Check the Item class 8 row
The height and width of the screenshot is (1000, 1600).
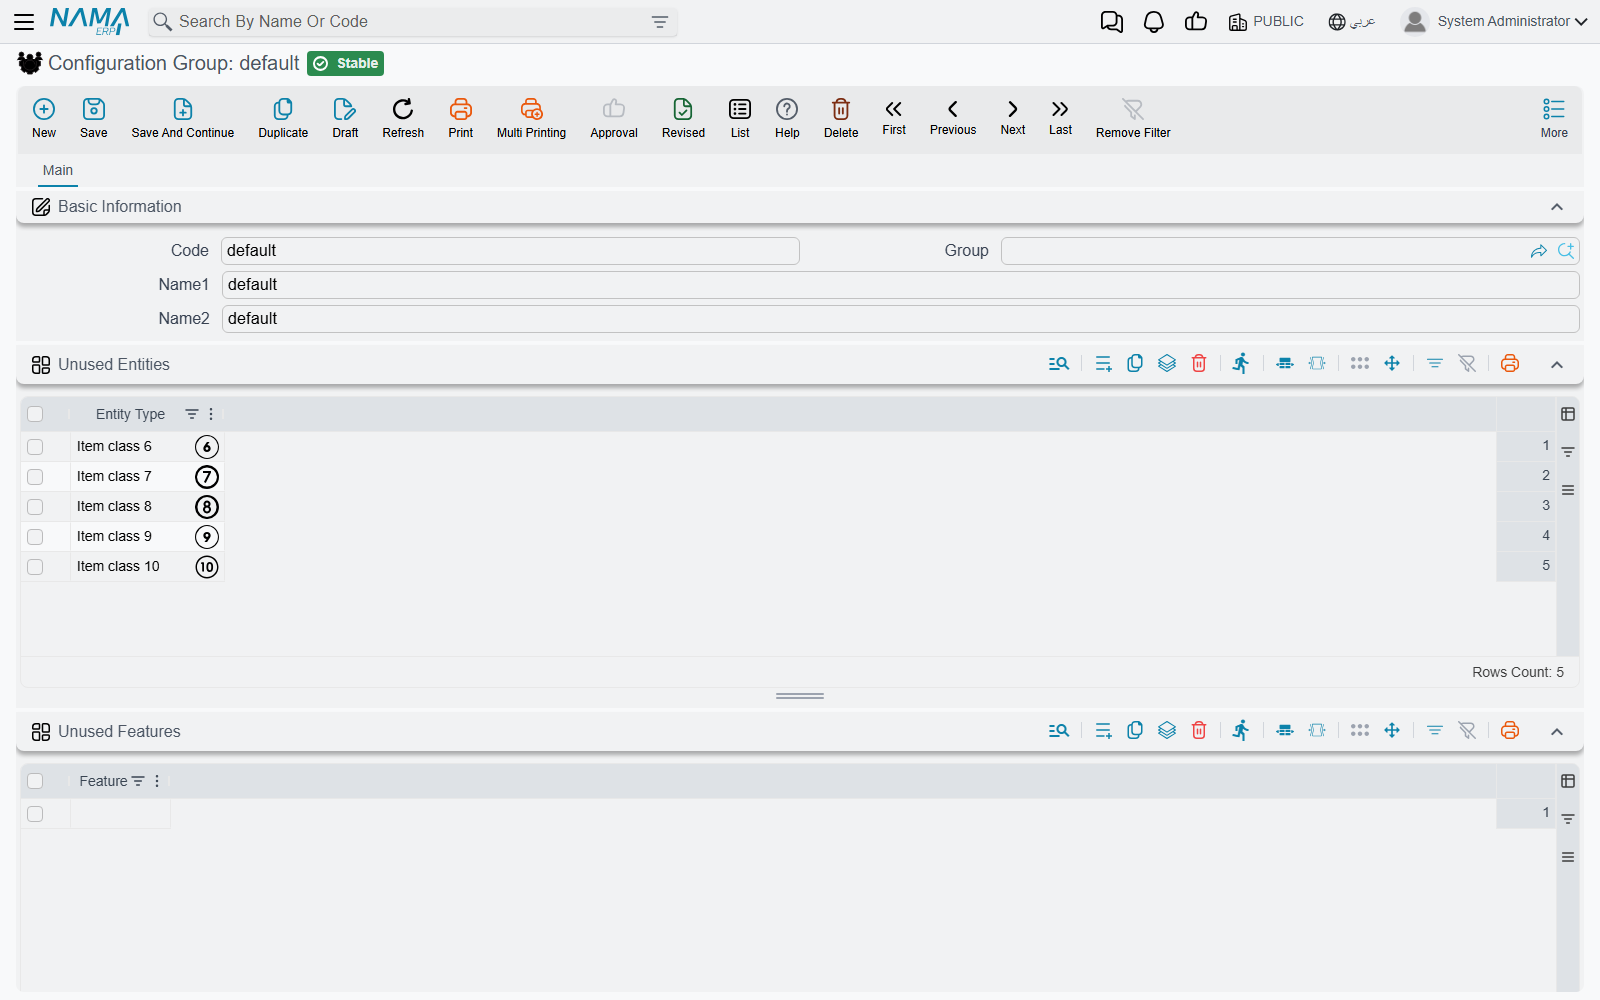click(x=35, y=507)
